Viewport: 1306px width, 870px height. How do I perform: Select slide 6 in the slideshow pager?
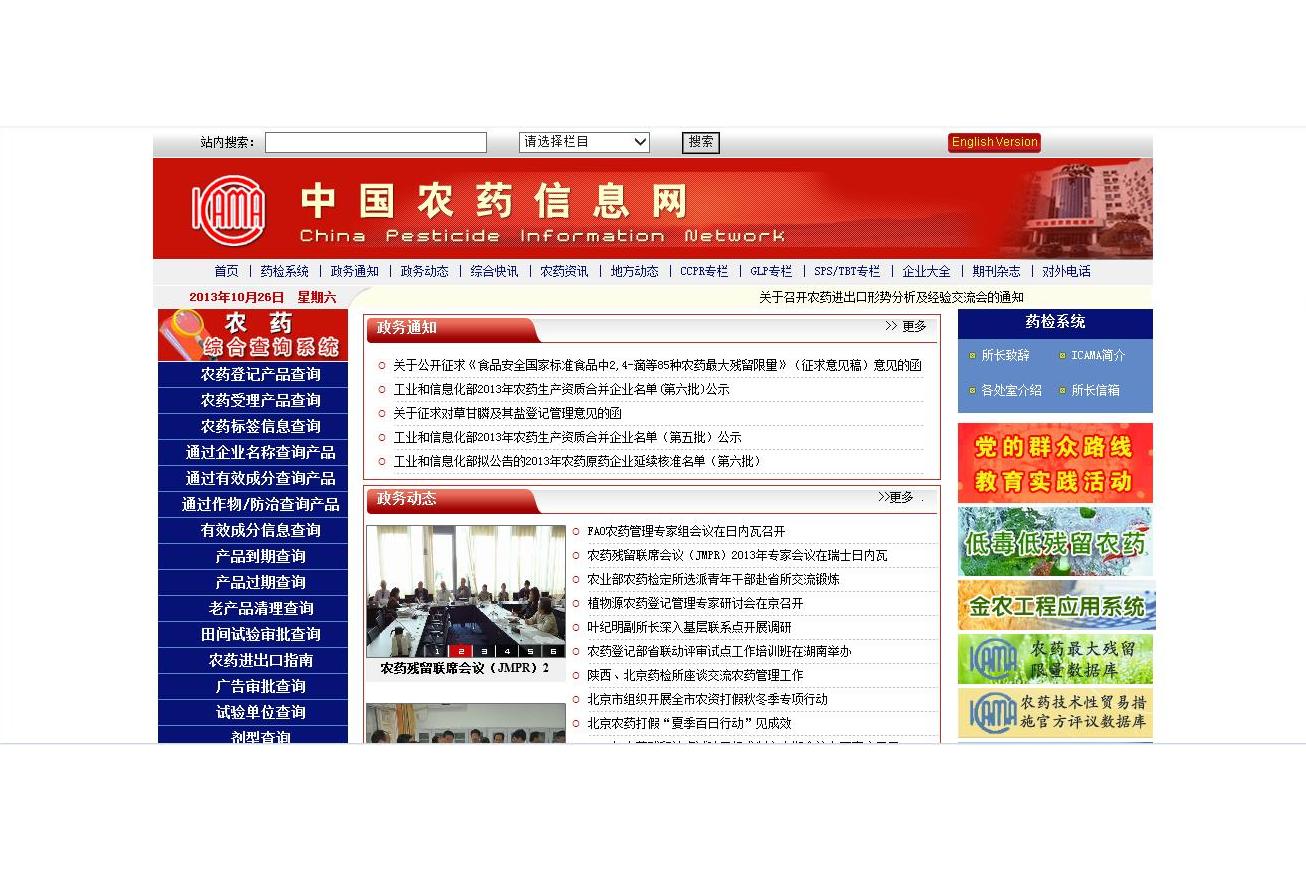click(553, 651)
